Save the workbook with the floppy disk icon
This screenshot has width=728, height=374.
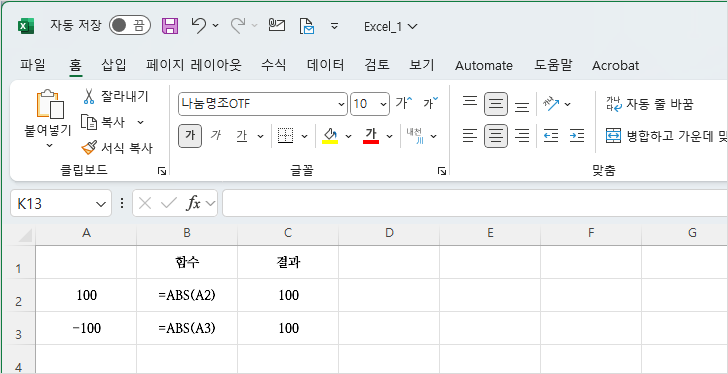tap(170, 26)
